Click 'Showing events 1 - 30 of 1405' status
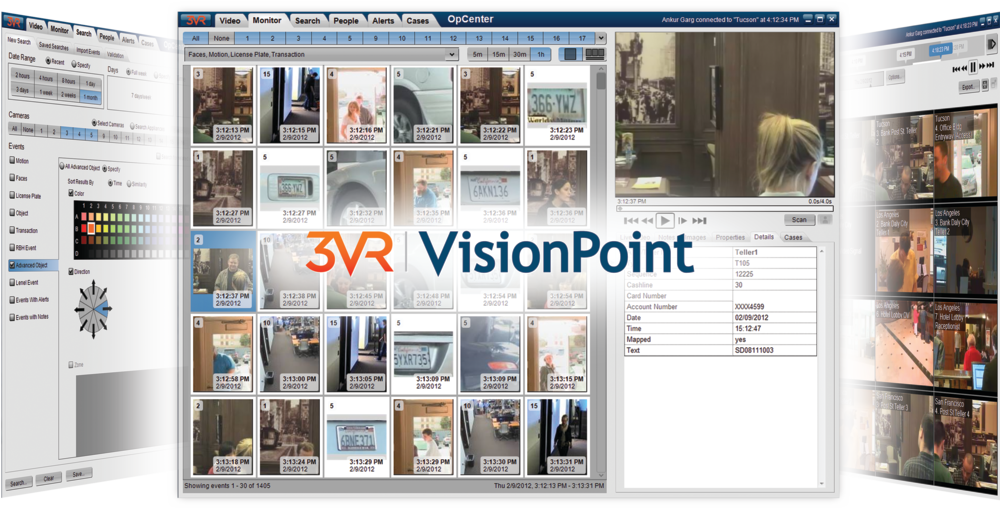This screenshot has height=516, width=1000. 227,485
